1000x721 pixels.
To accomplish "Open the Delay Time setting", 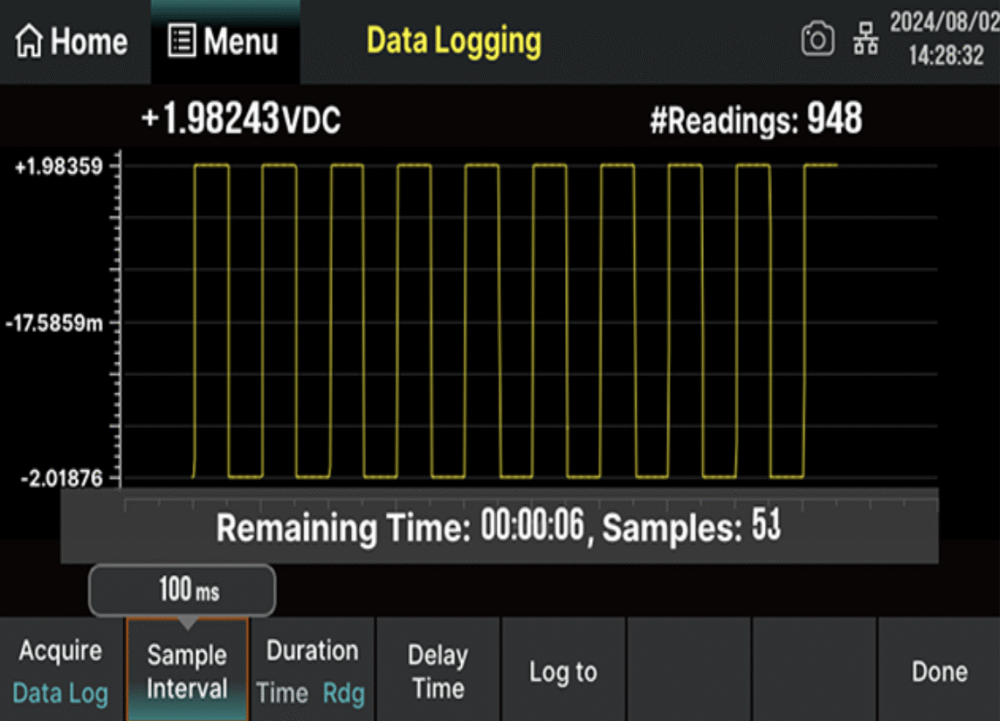I will tap(438, 669).
